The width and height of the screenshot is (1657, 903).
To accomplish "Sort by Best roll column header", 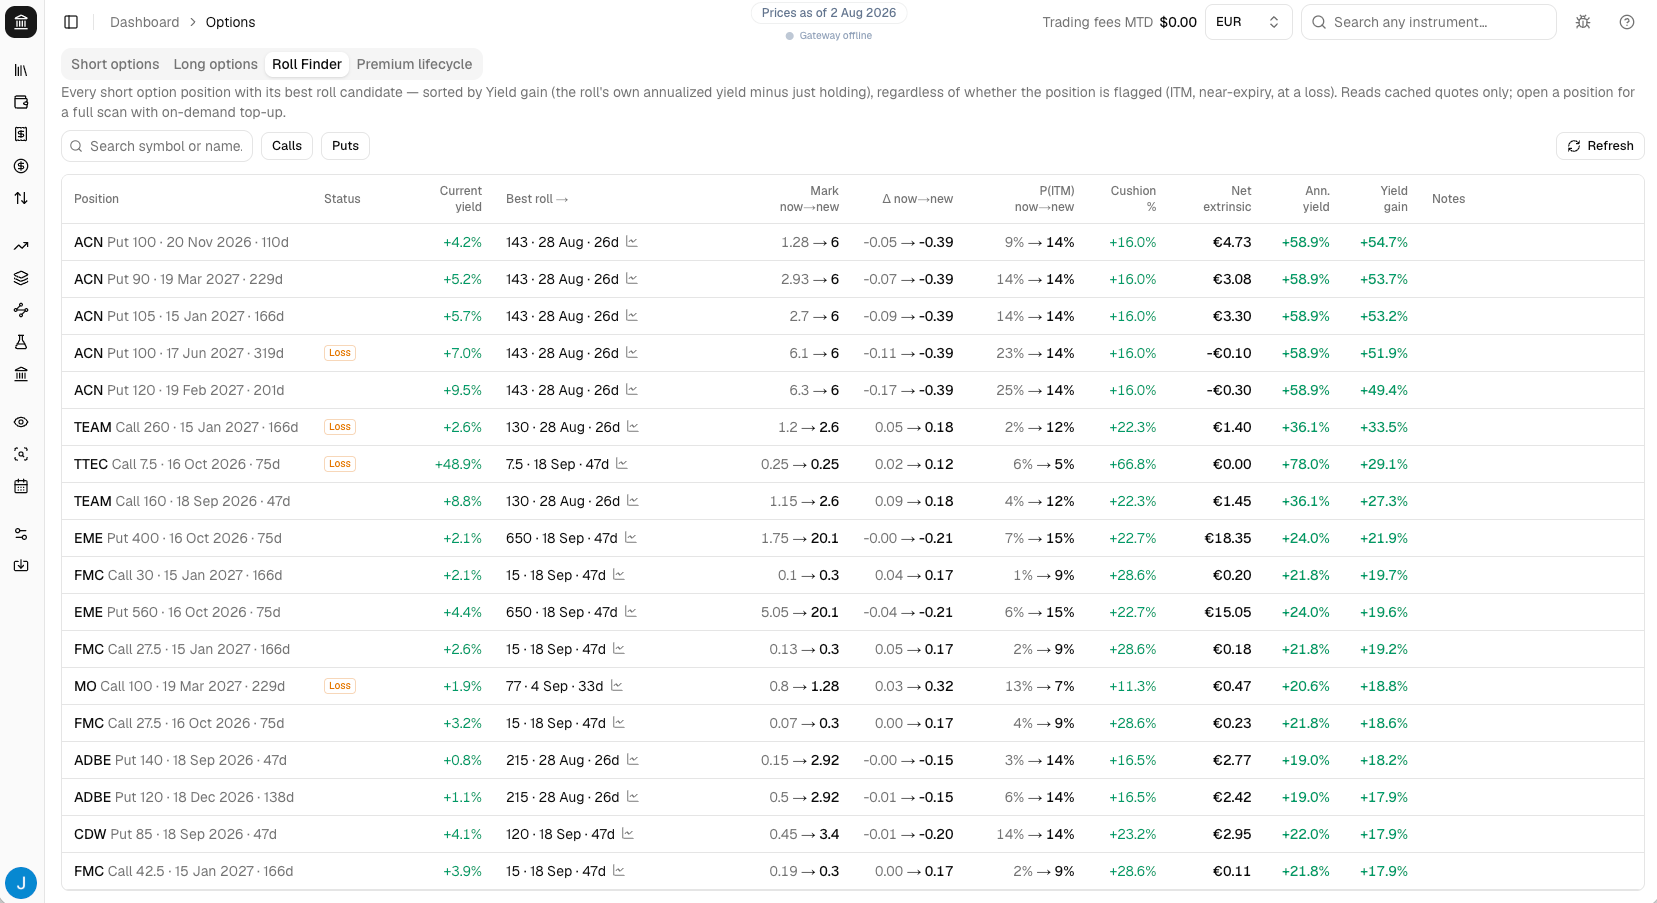I will coord(537,199).
